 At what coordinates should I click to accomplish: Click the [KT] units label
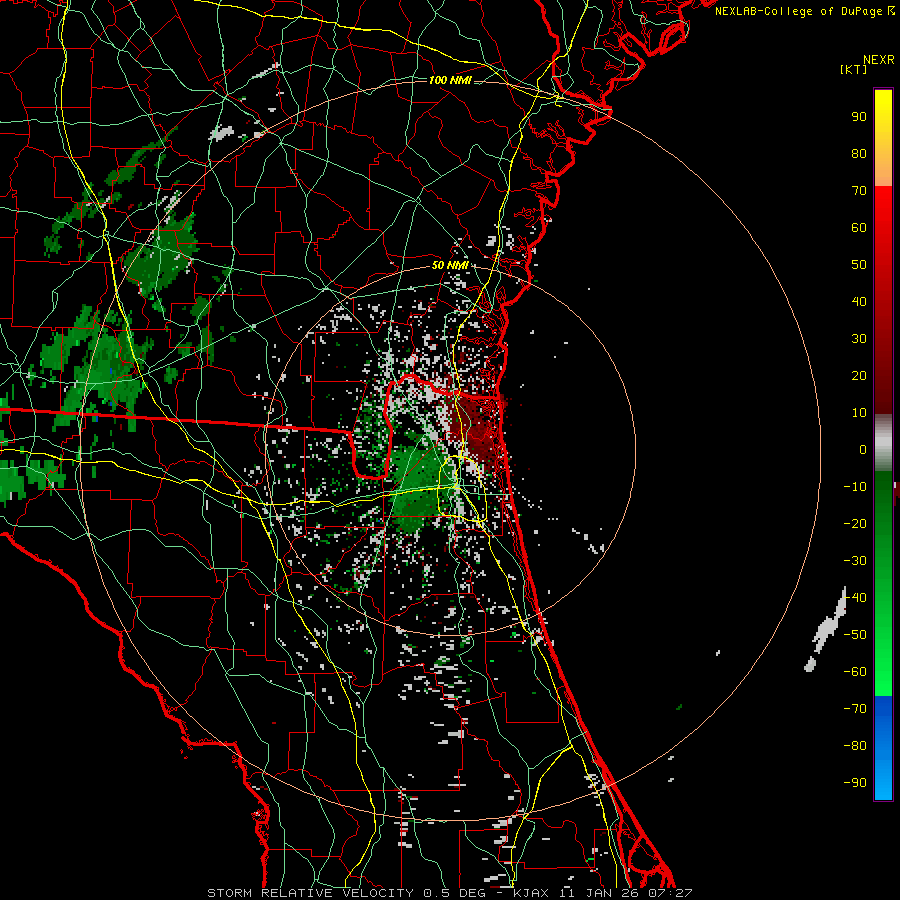click(854, 69)
